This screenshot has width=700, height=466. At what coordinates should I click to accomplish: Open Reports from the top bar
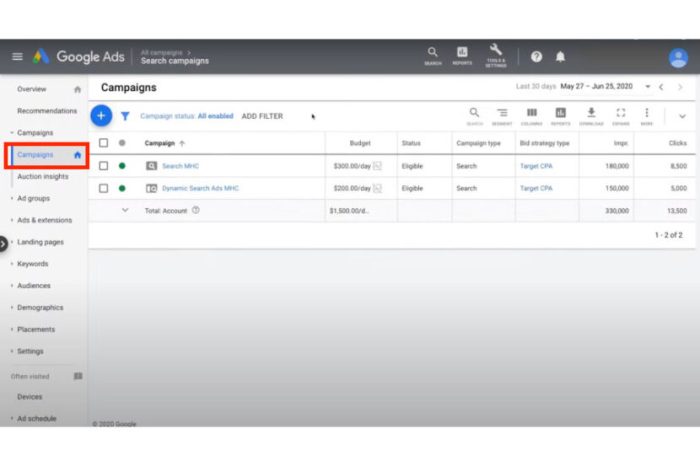pos(462,56)
